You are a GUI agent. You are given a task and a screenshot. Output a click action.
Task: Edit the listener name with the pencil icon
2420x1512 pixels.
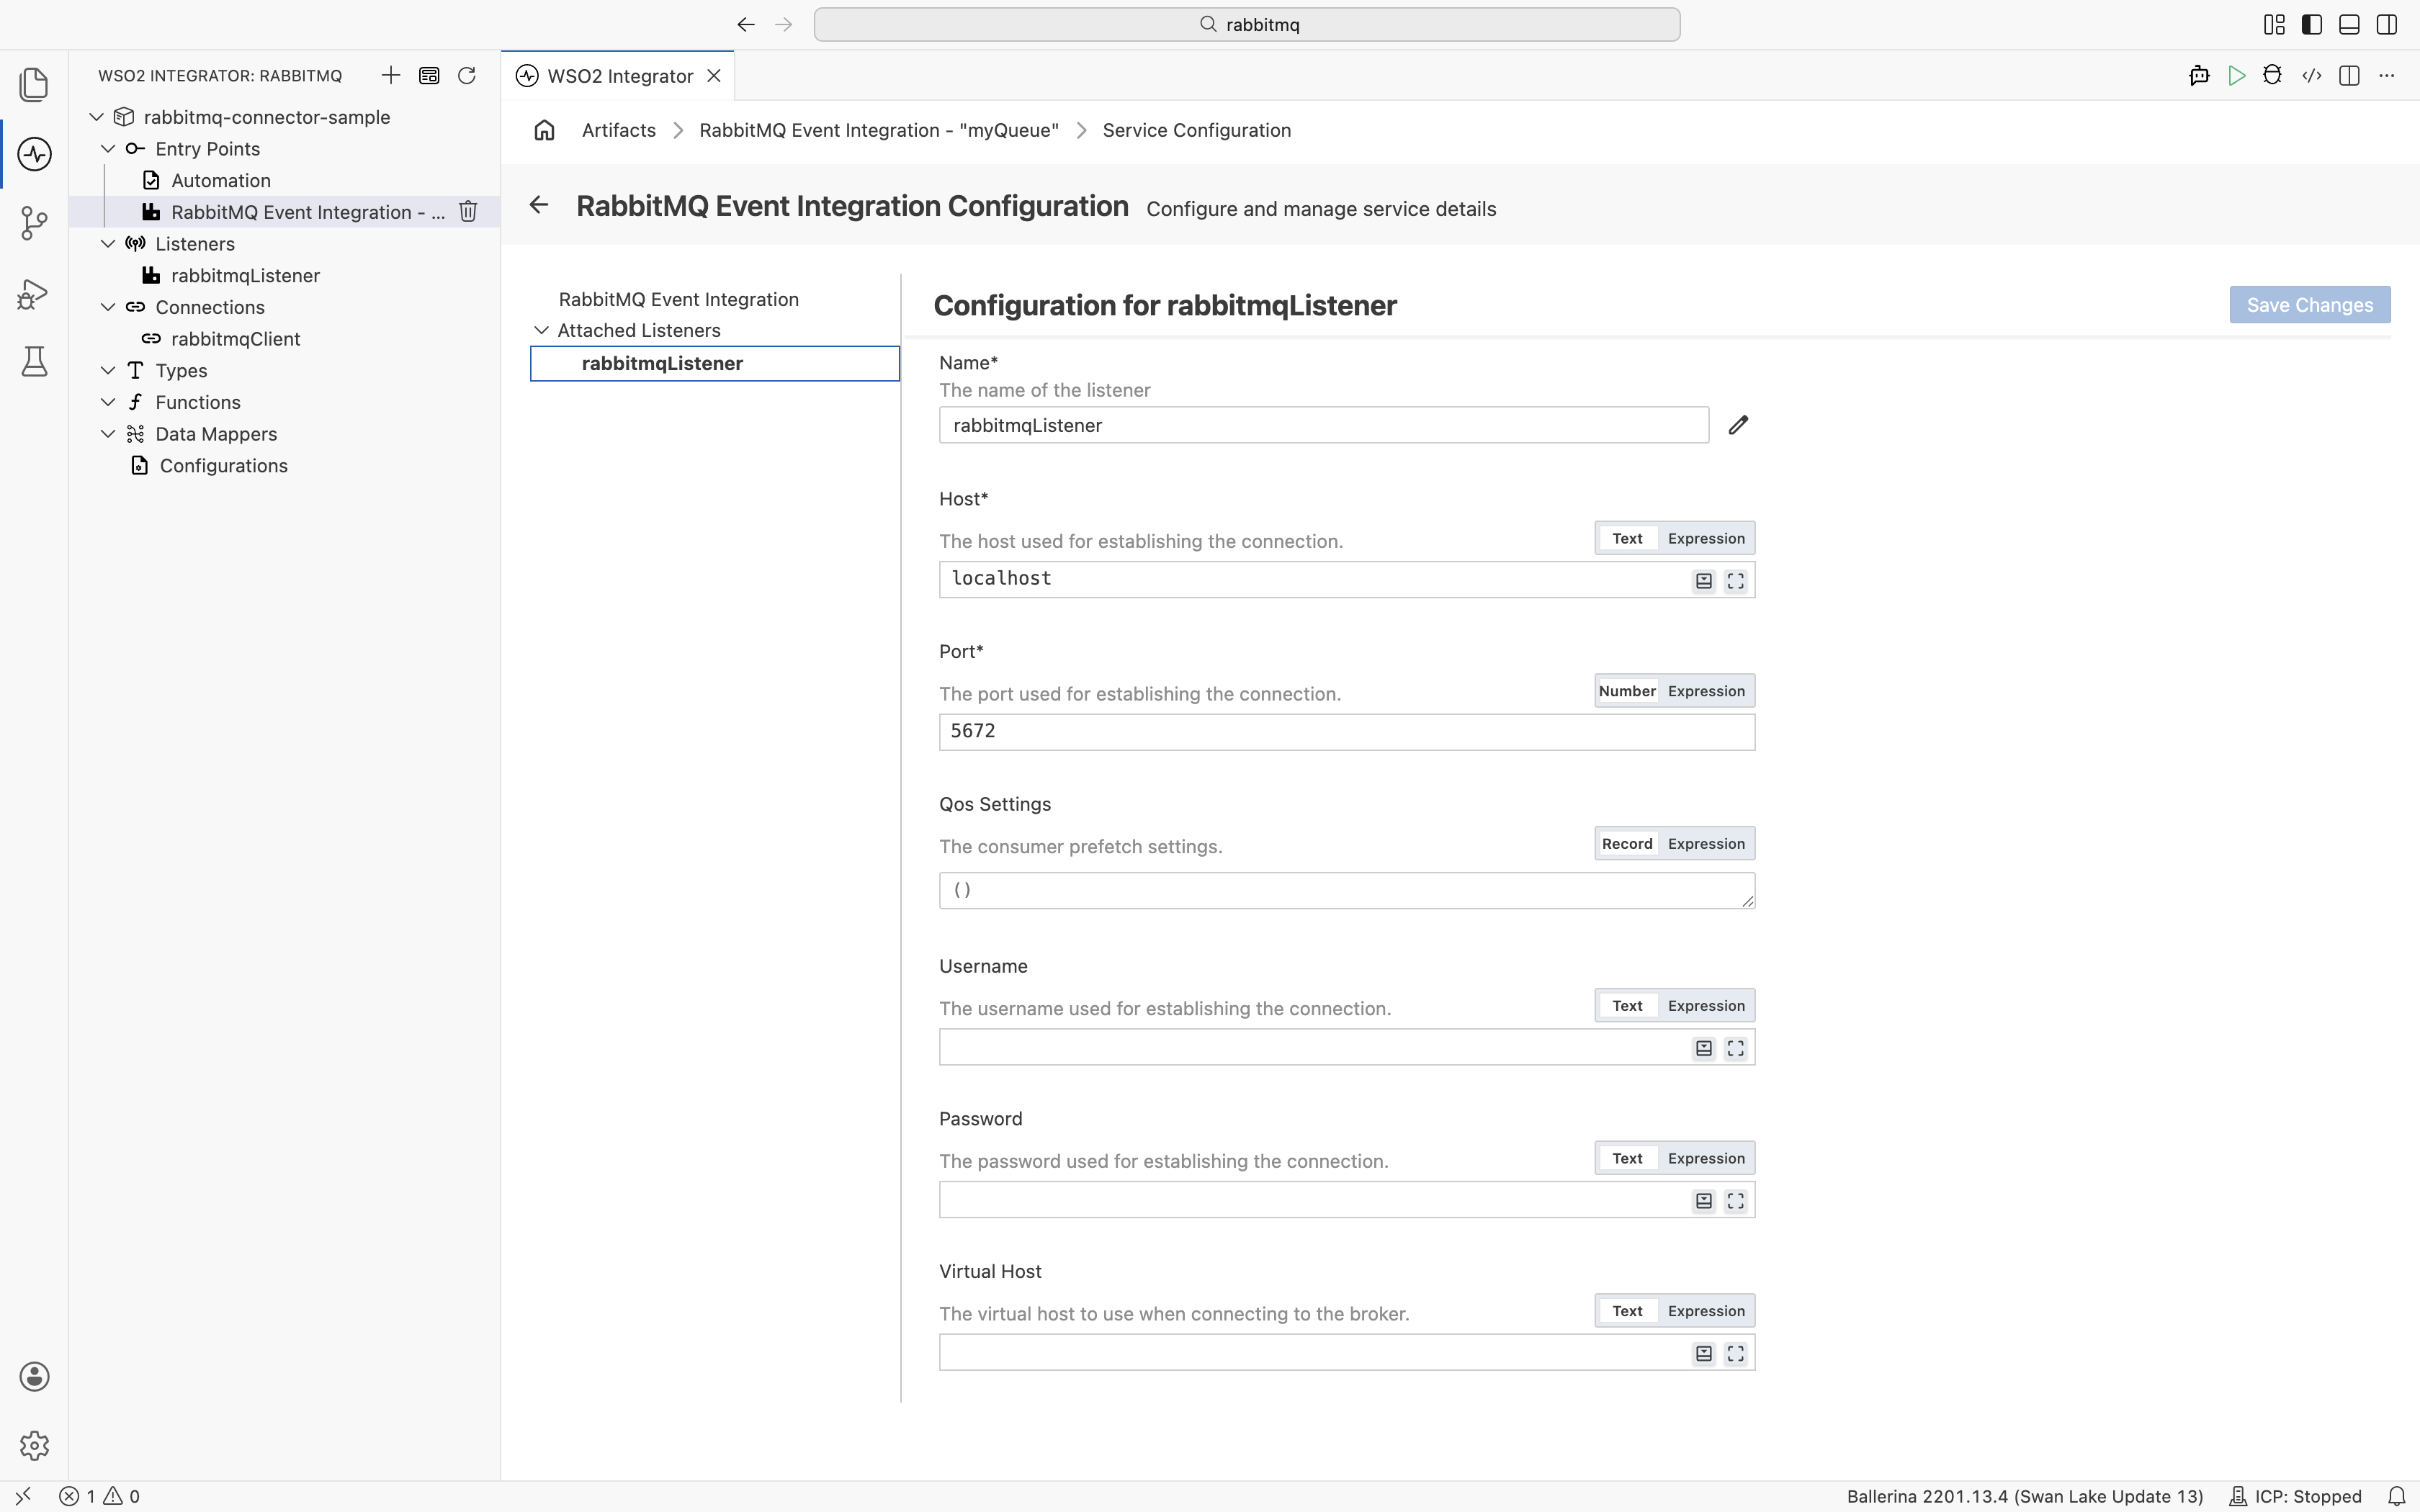tap(1738, 425)
